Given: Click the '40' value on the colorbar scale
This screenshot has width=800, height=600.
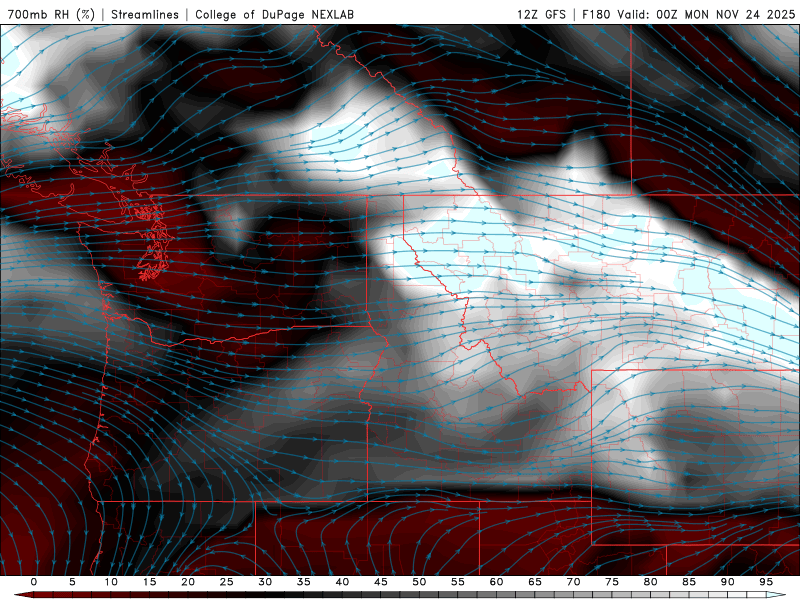Looking at the screenshot, I should coord(342,582).
